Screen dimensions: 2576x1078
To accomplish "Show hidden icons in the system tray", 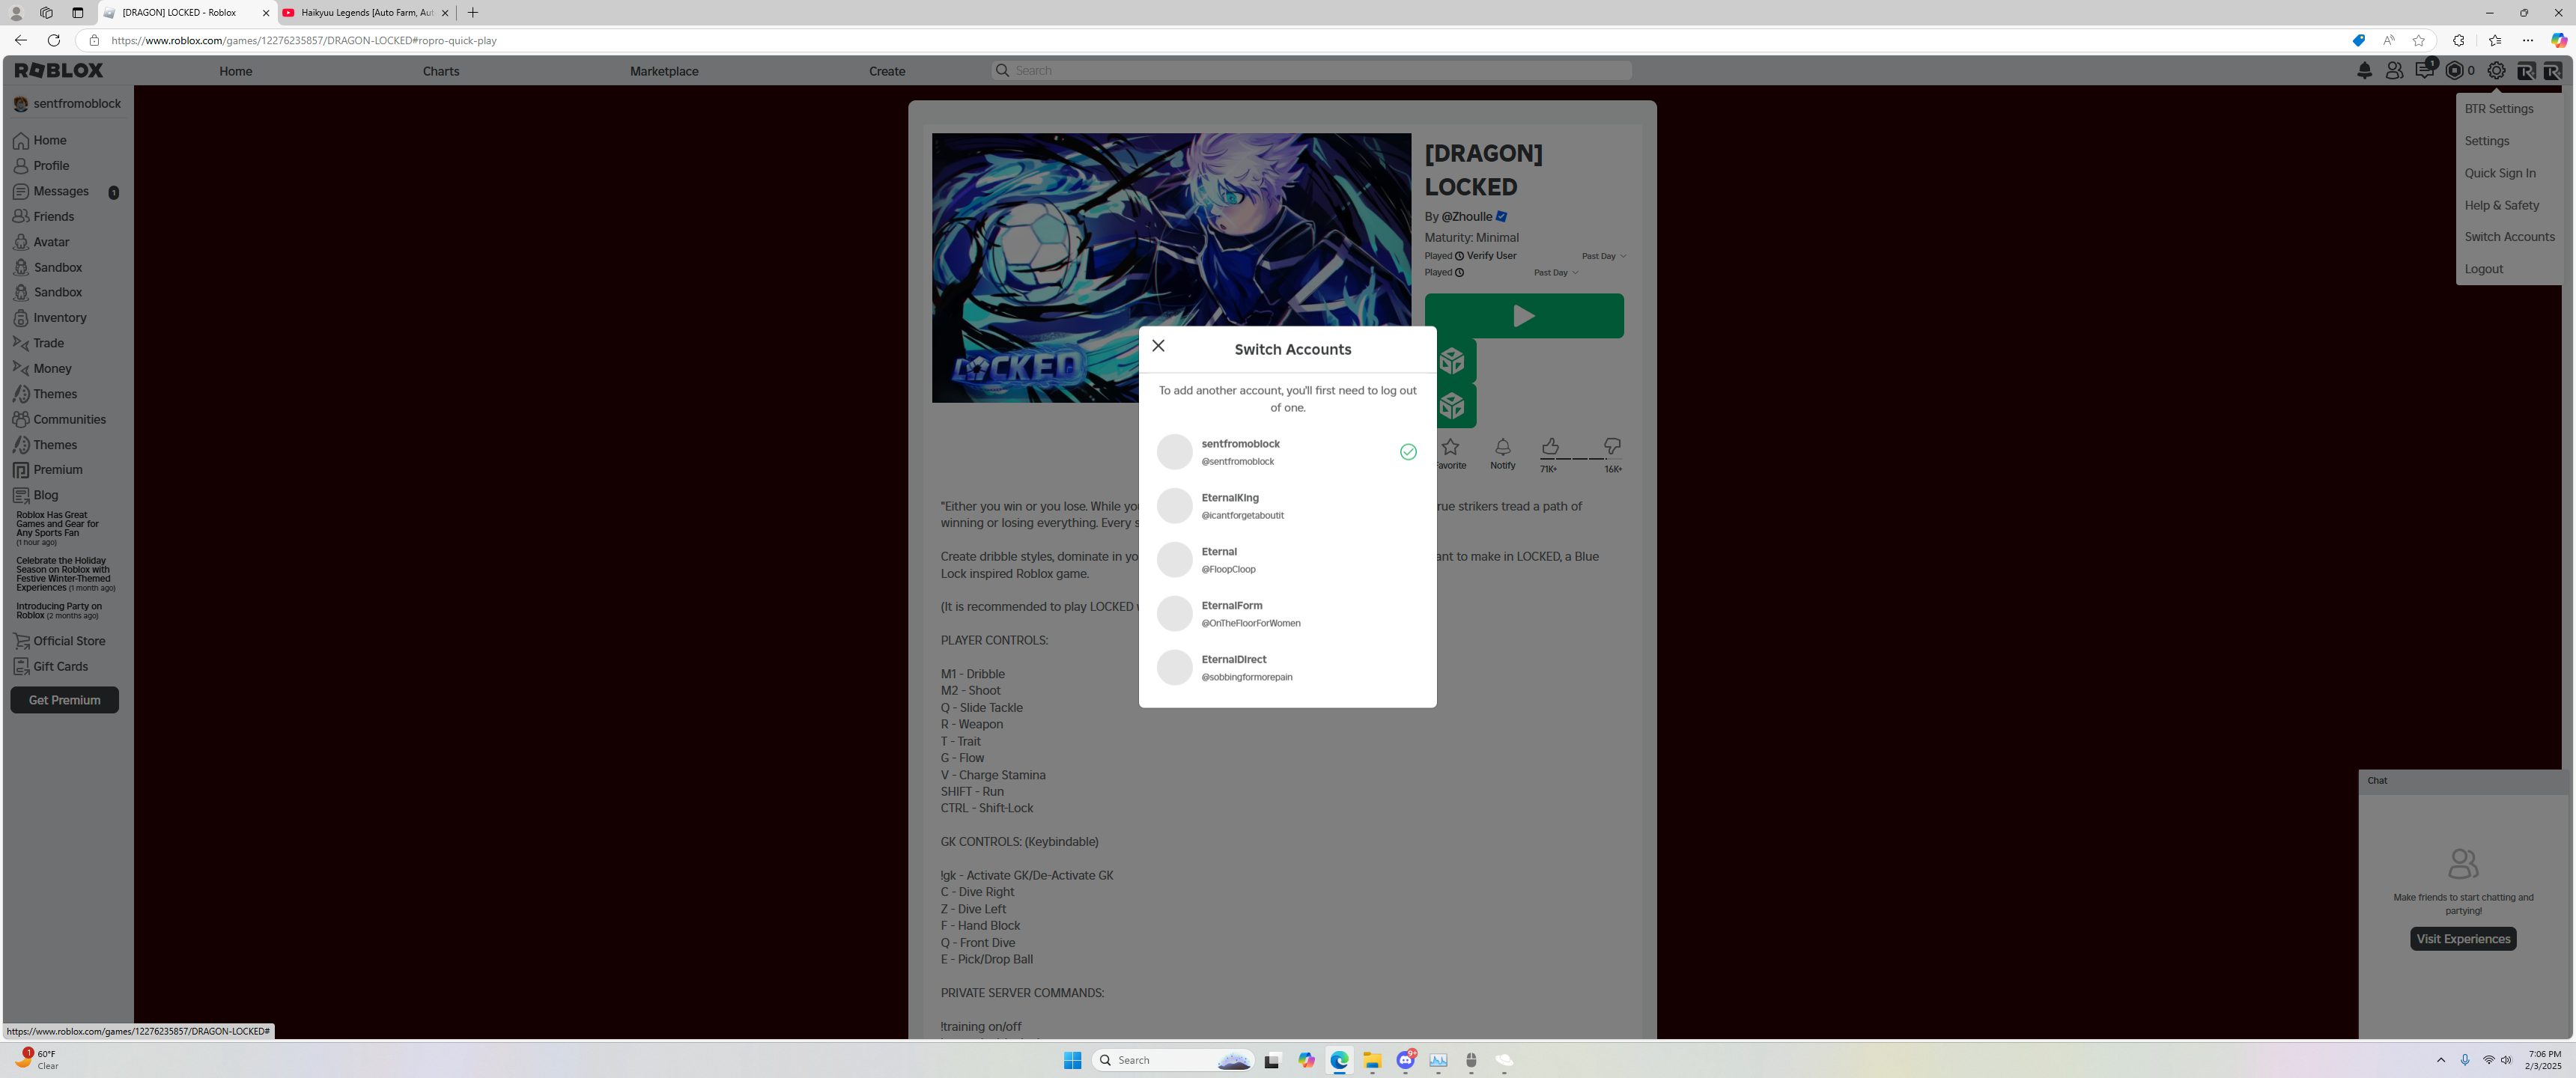I will pyautogui.click(x=2441, y=1061).
